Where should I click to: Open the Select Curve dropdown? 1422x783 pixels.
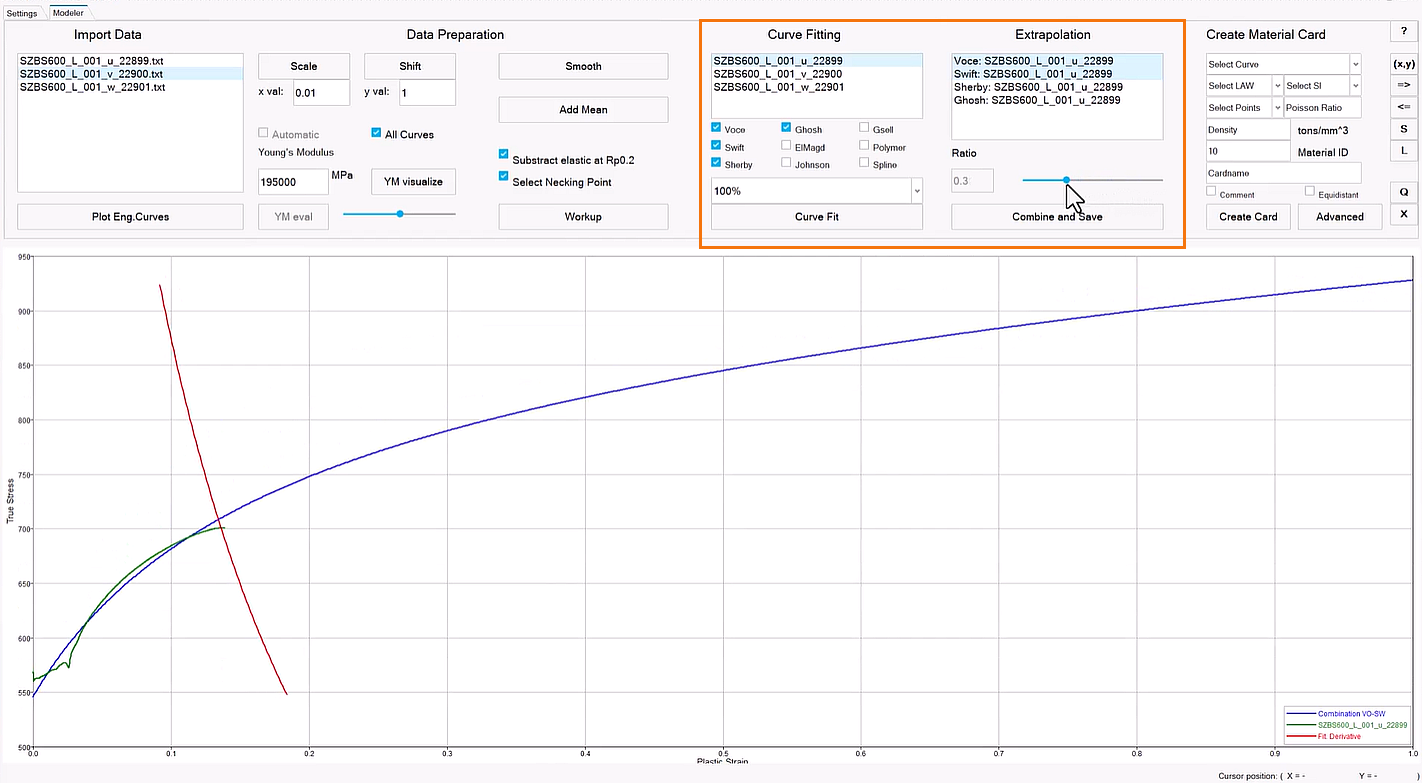click(1284, 64)
